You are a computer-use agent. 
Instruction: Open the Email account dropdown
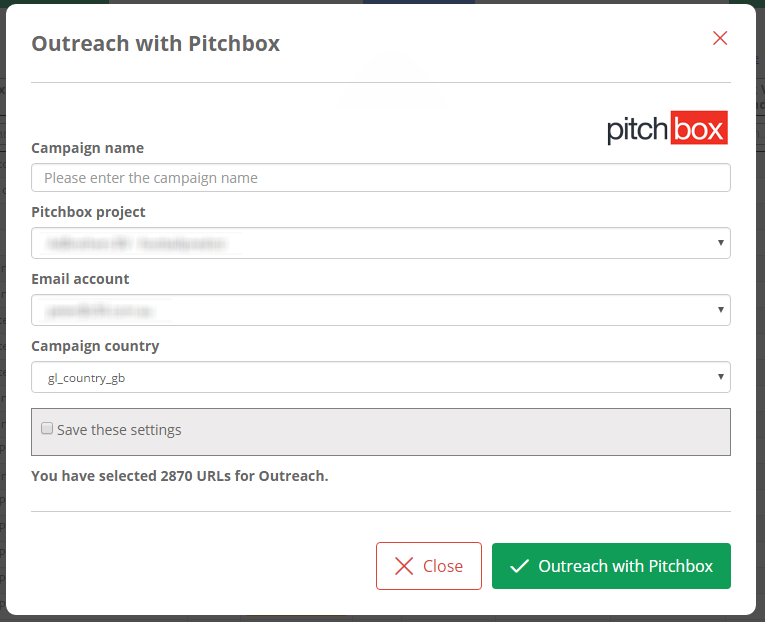pos(381,310)
